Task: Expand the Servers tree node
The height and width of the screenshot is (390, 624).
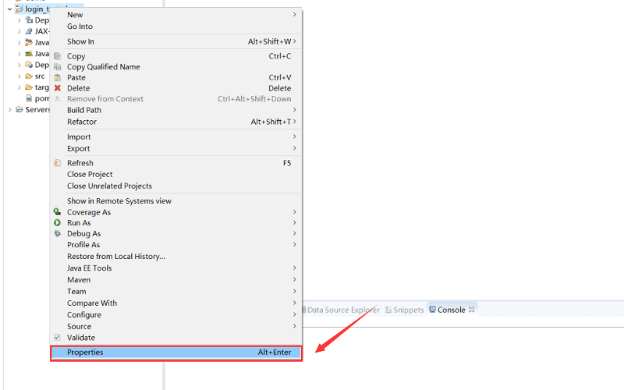Action: [10, 109]
